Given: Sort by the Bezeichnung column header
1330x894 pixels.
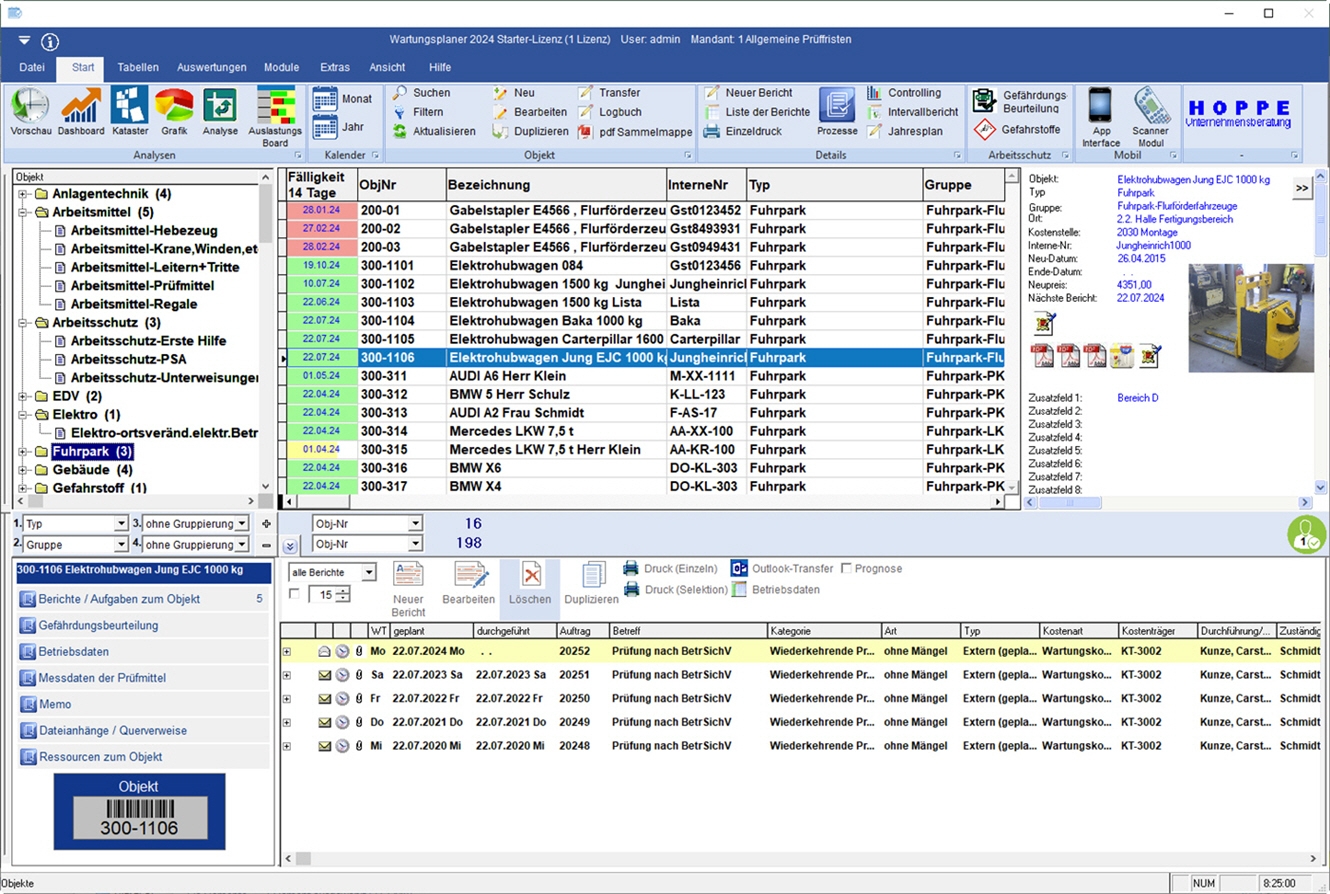Looking at the screenshot, I should pyautogui.click(x=556, y=185).
